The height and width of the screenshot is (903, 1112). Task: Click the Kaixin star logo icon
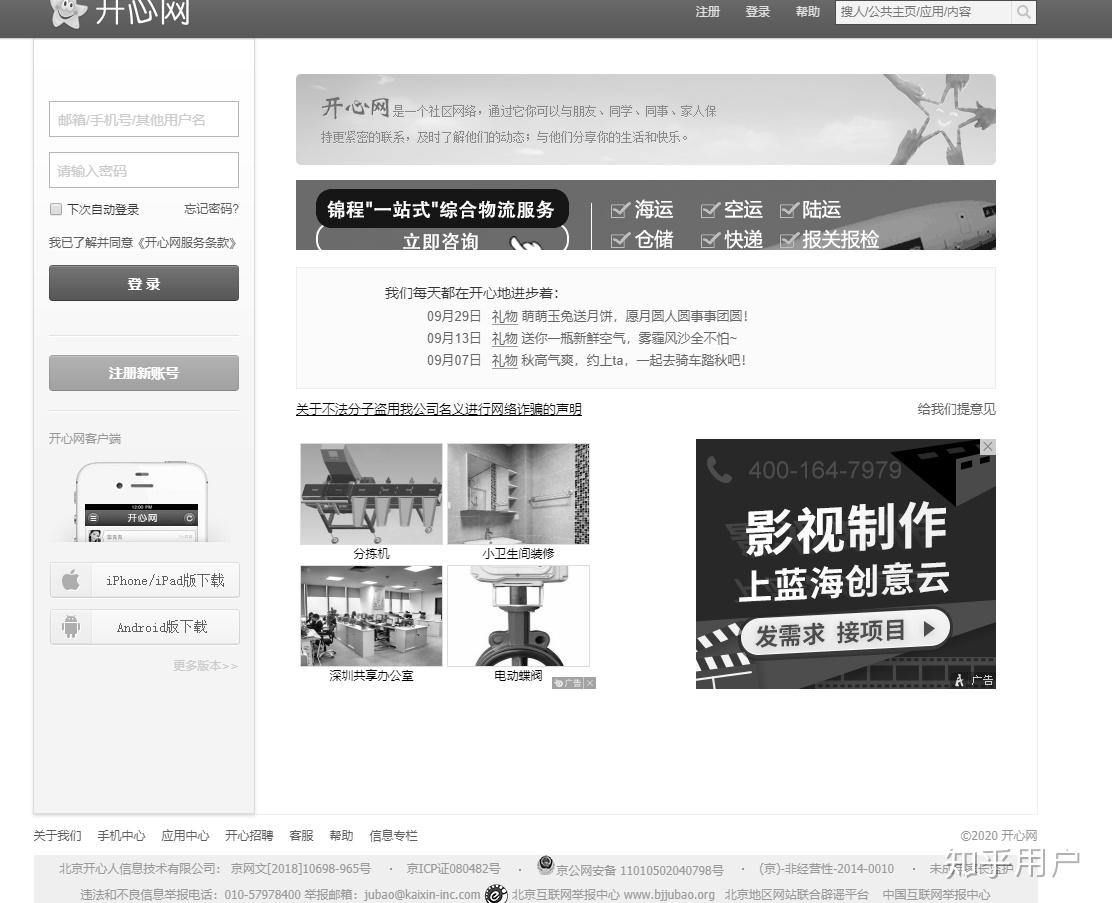point(68,13)
